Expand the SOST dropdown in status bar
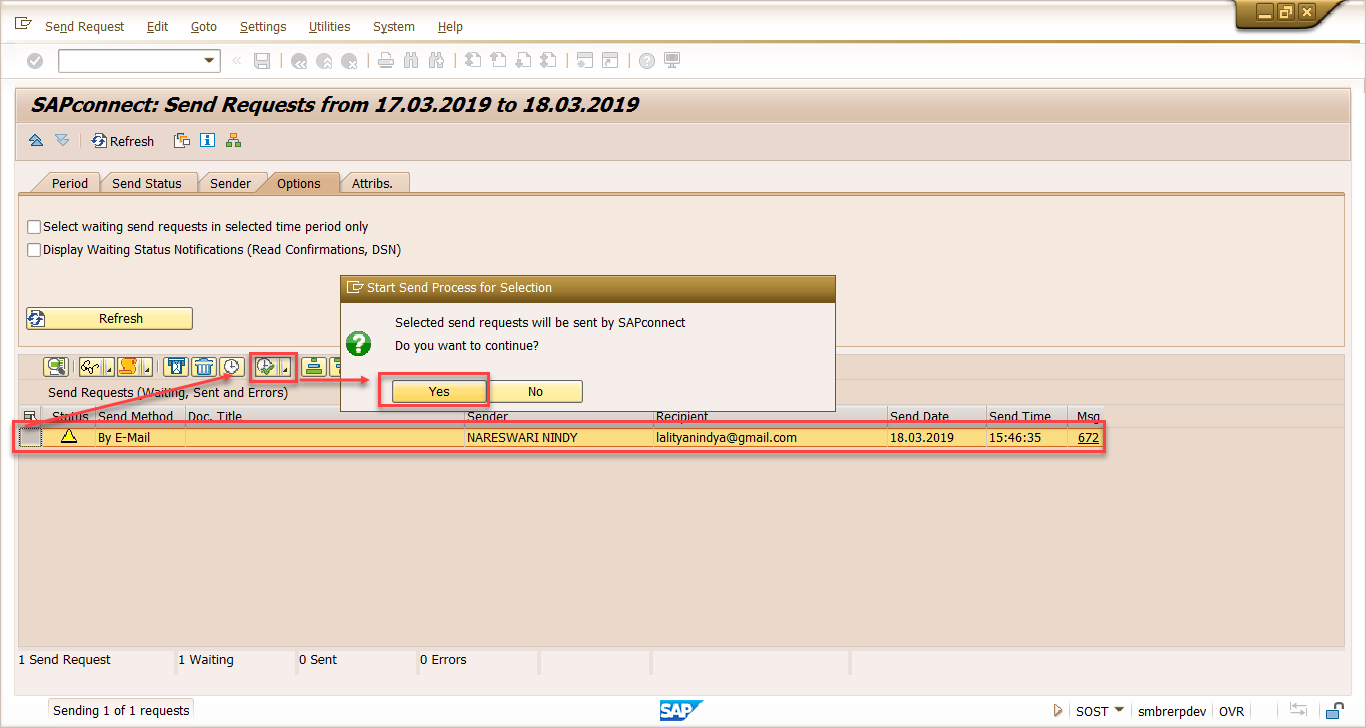The width and height of the screenshot is (1366, 728). pyautogui.click(x=1119, y=710)
